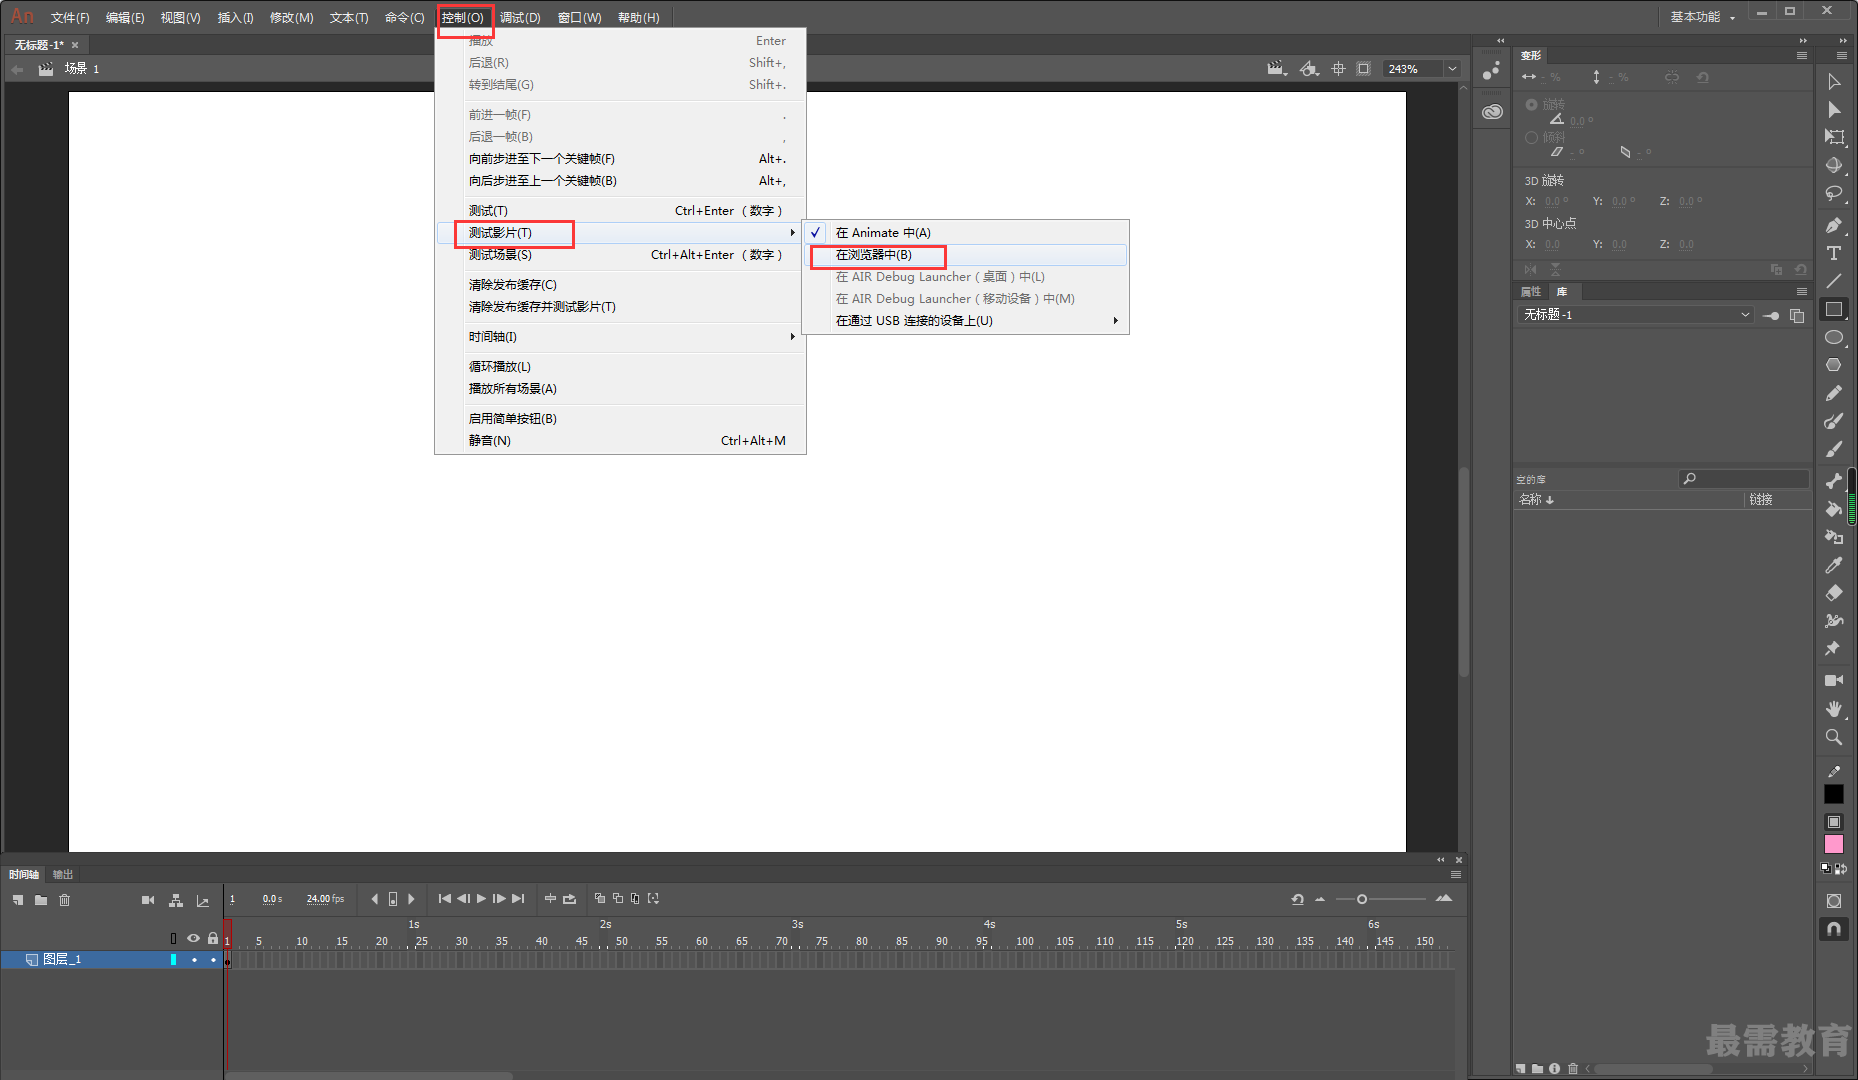Open the Library panel options menu
1858x1080 pixels.
[1802, 292]
